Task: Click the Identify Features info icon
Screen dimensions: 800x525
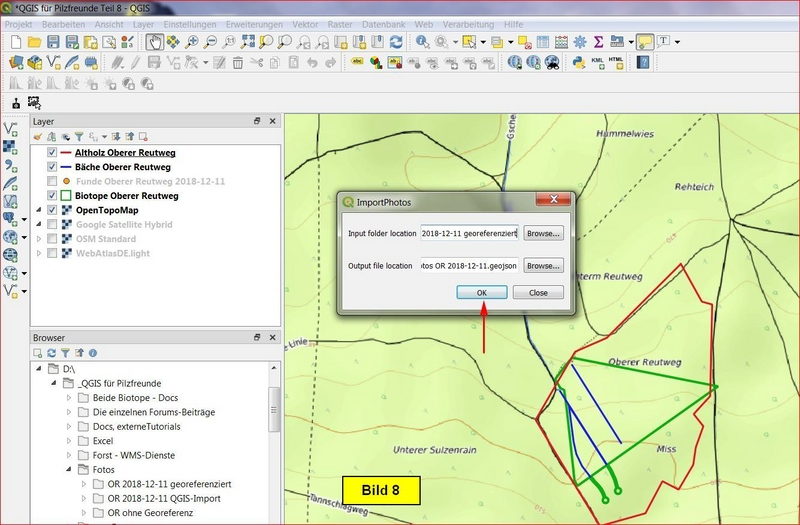Action: click(x=423, y=42)
